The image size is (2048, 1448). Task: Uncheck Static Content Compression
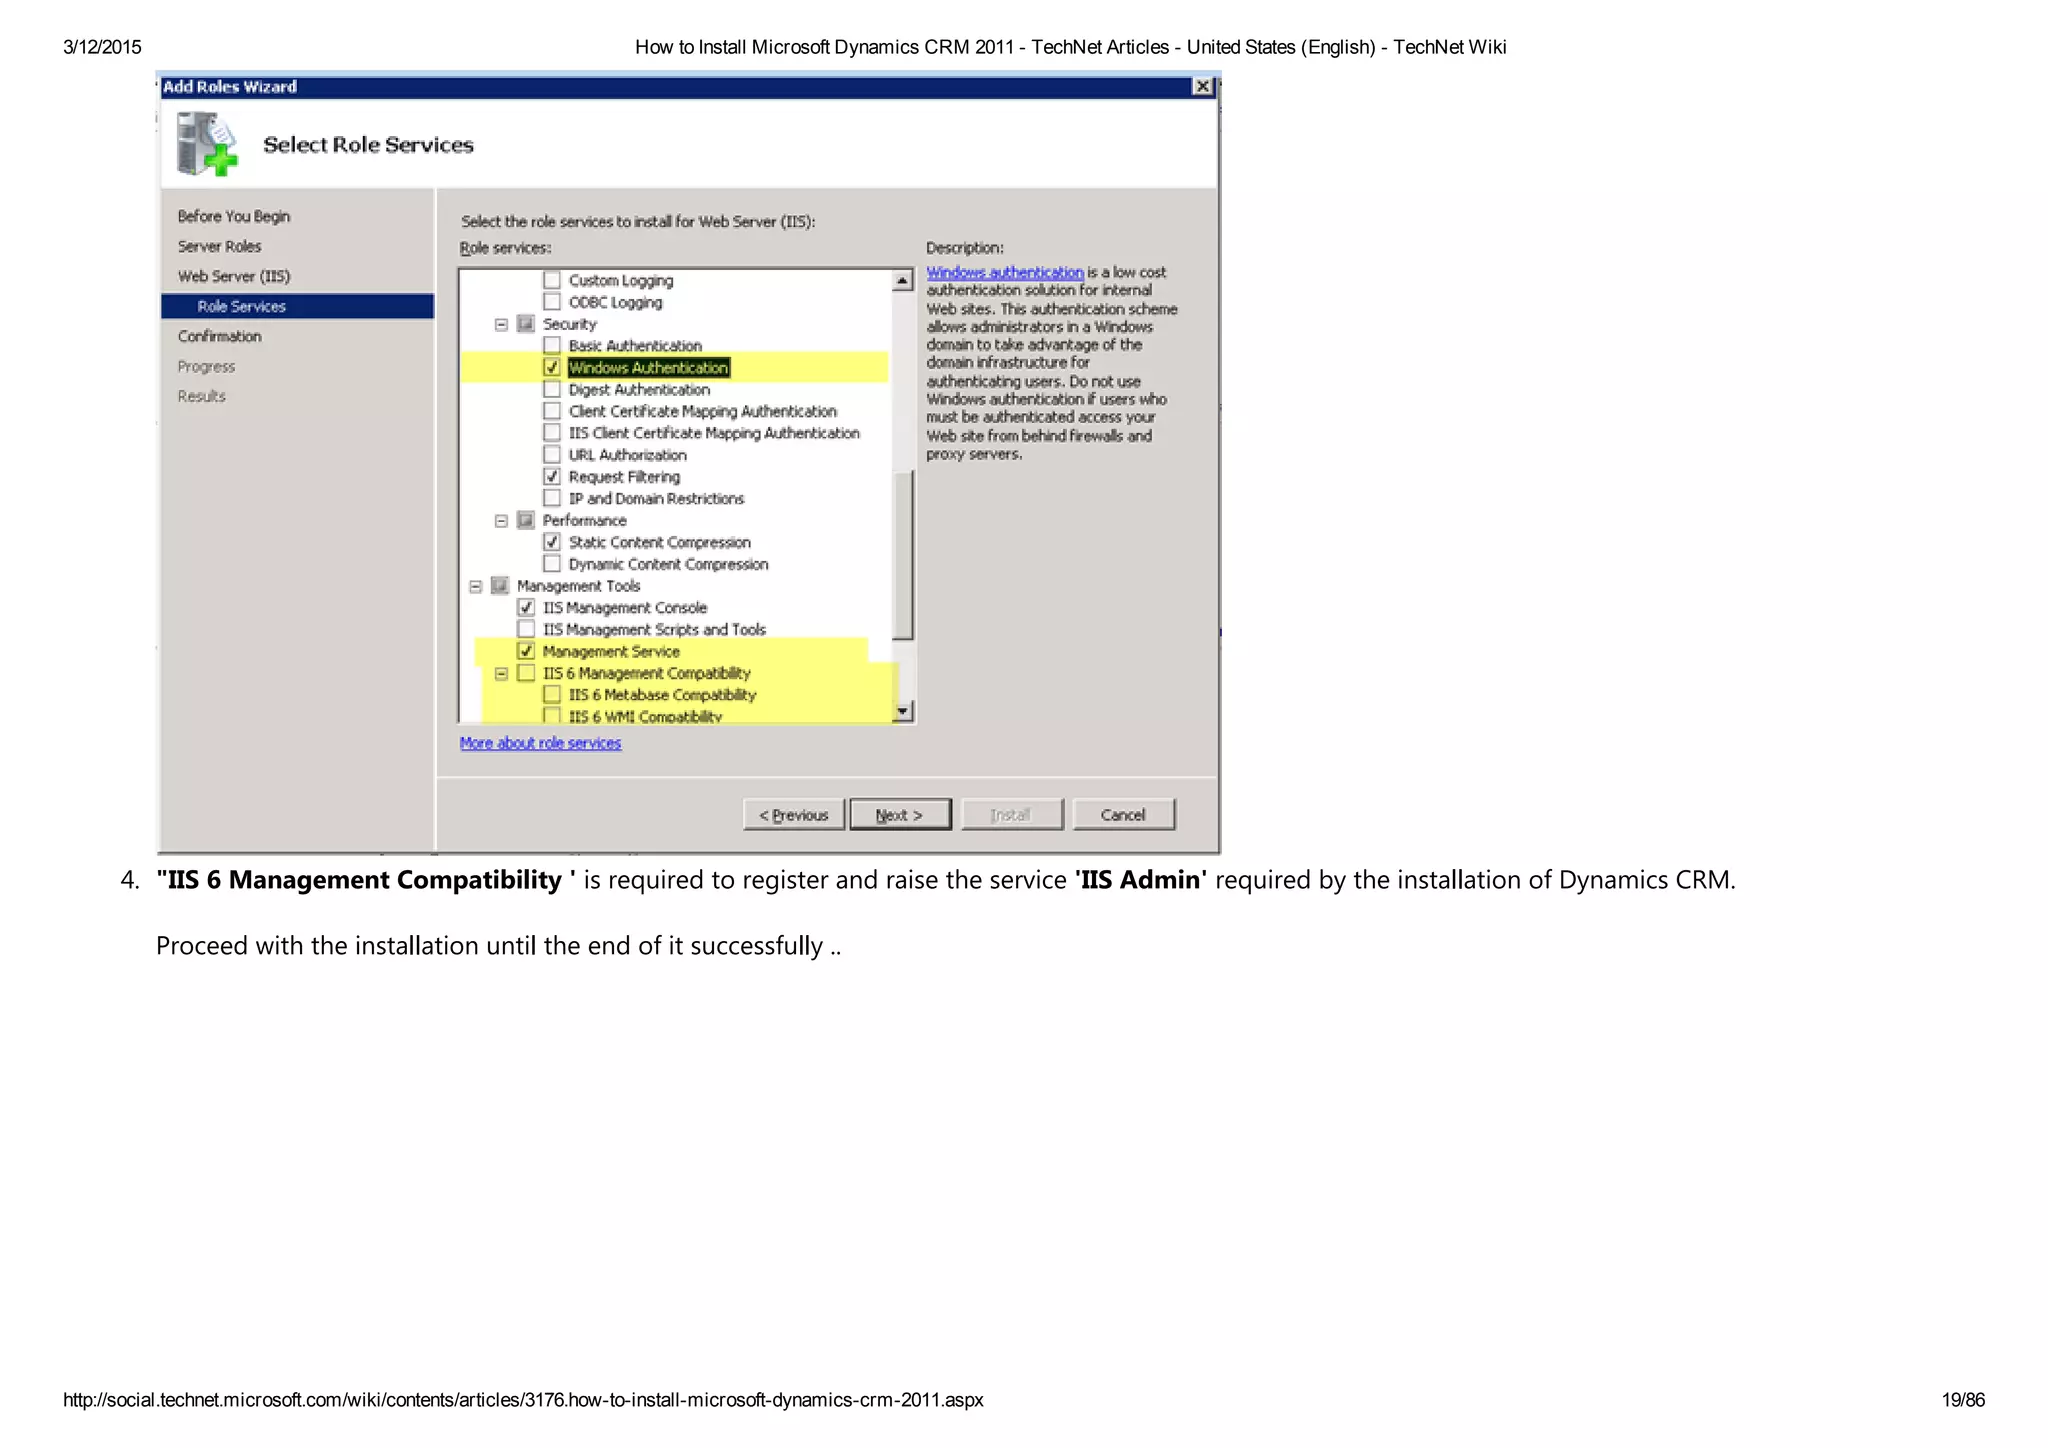coord(552,542)
